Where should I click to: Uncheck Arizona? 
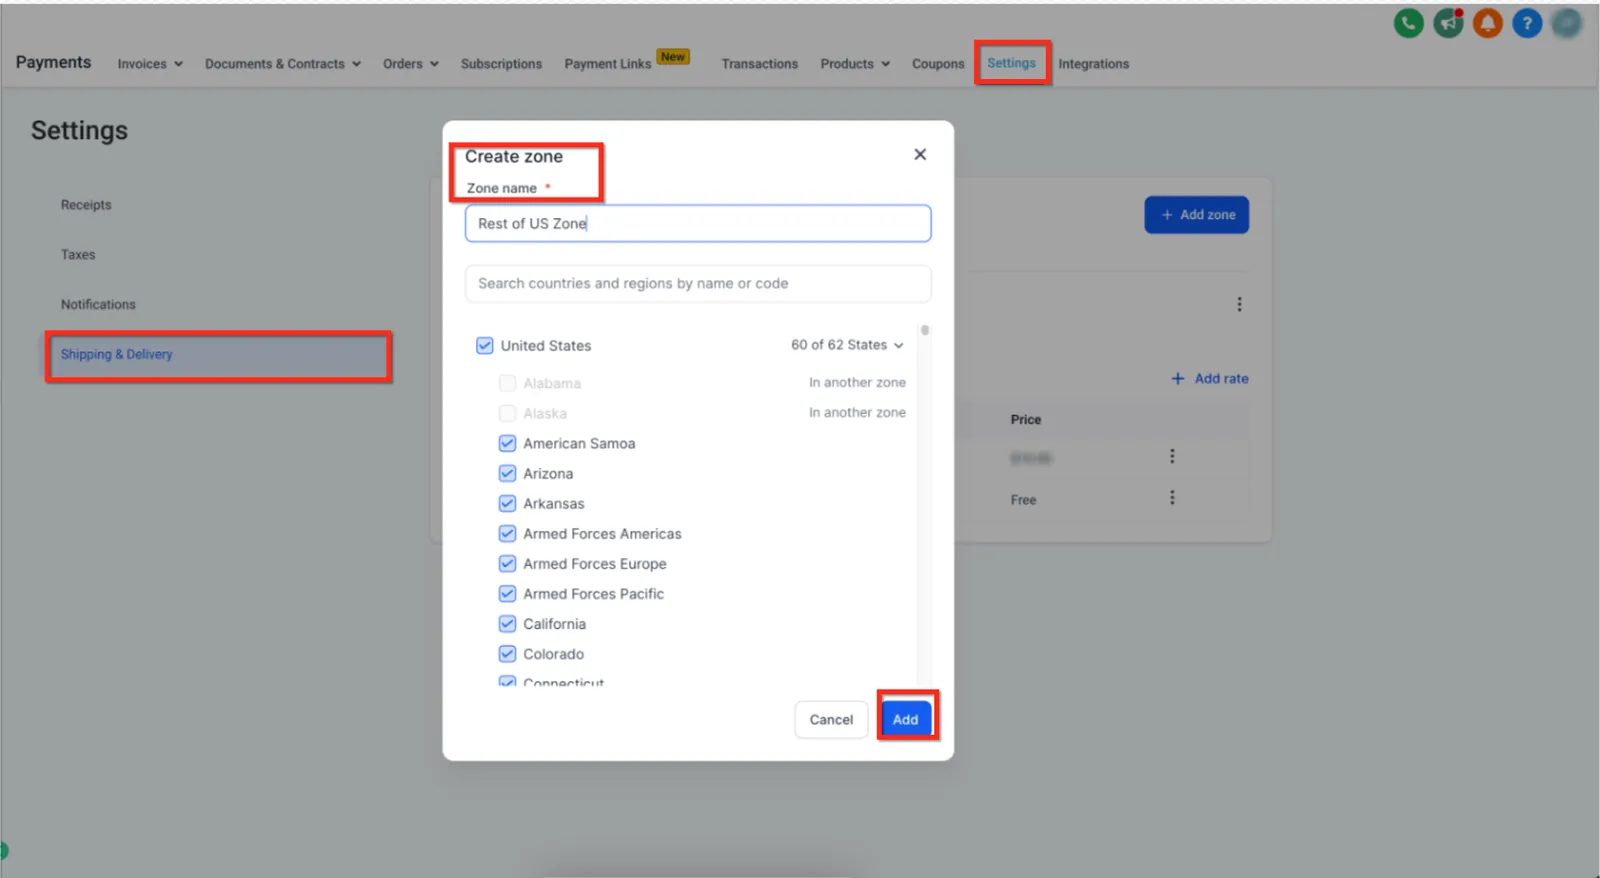point(507,473)
